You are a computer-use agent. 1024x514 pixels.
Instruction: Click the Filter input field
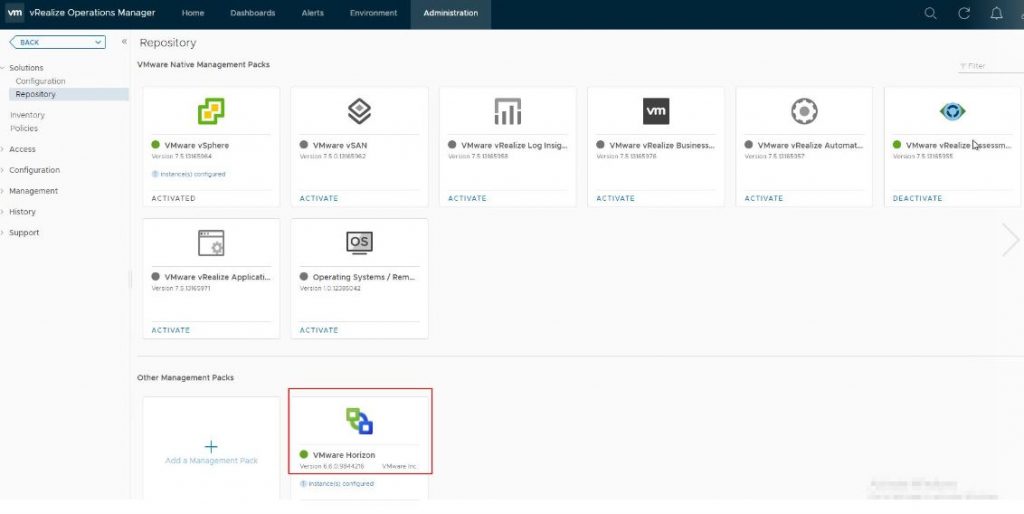click(989, 66)
